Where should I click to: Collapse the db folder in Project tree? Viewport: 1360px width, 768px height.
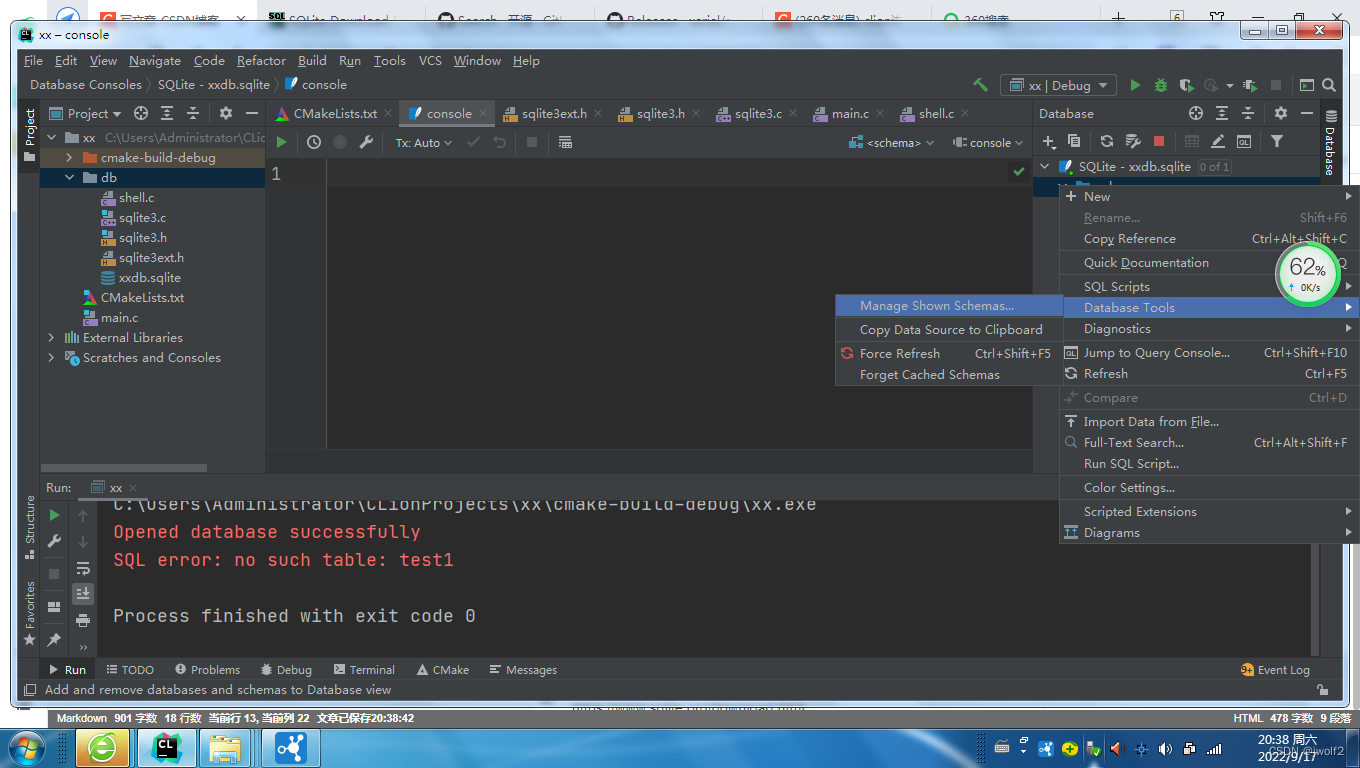click(x=70, y=177)
